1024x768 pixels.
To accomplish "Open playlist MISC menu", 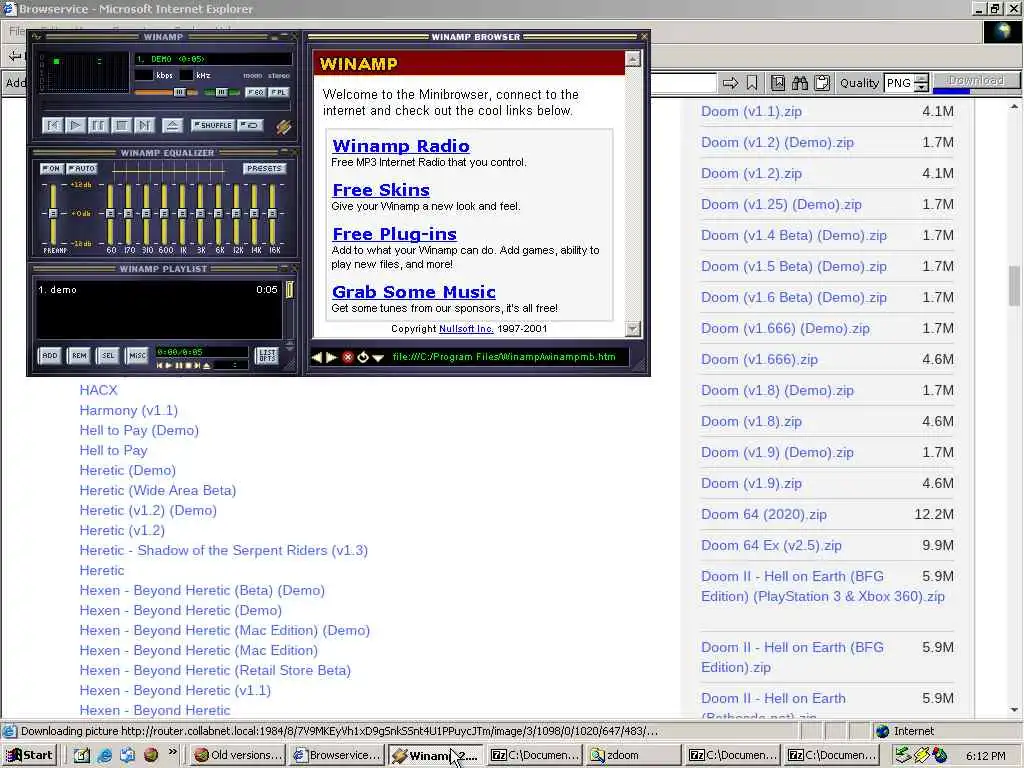I will [137, 355].
